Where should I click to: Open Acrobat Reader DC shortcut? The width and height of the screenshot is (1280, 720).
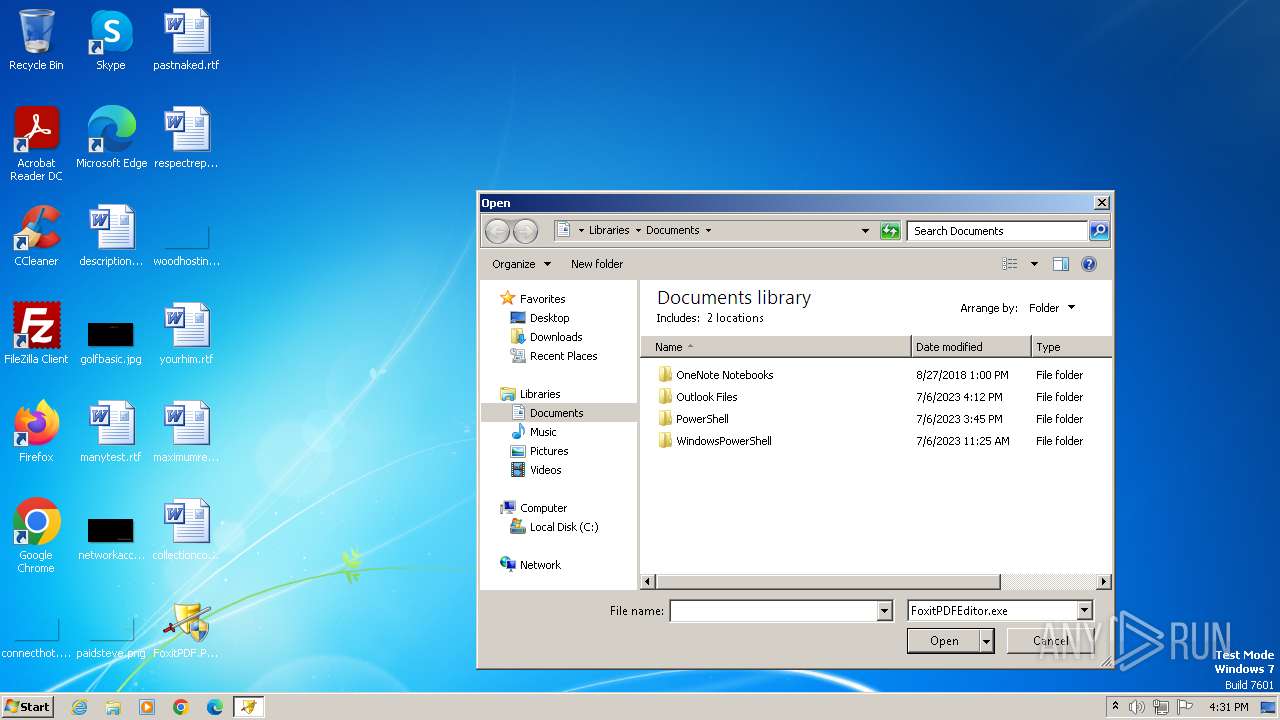click(36, 143)
